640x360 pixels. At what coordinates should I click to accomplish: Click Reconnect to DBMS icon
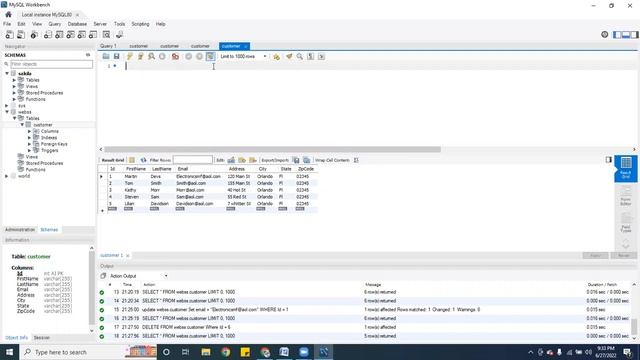click(x=120, y=35)
